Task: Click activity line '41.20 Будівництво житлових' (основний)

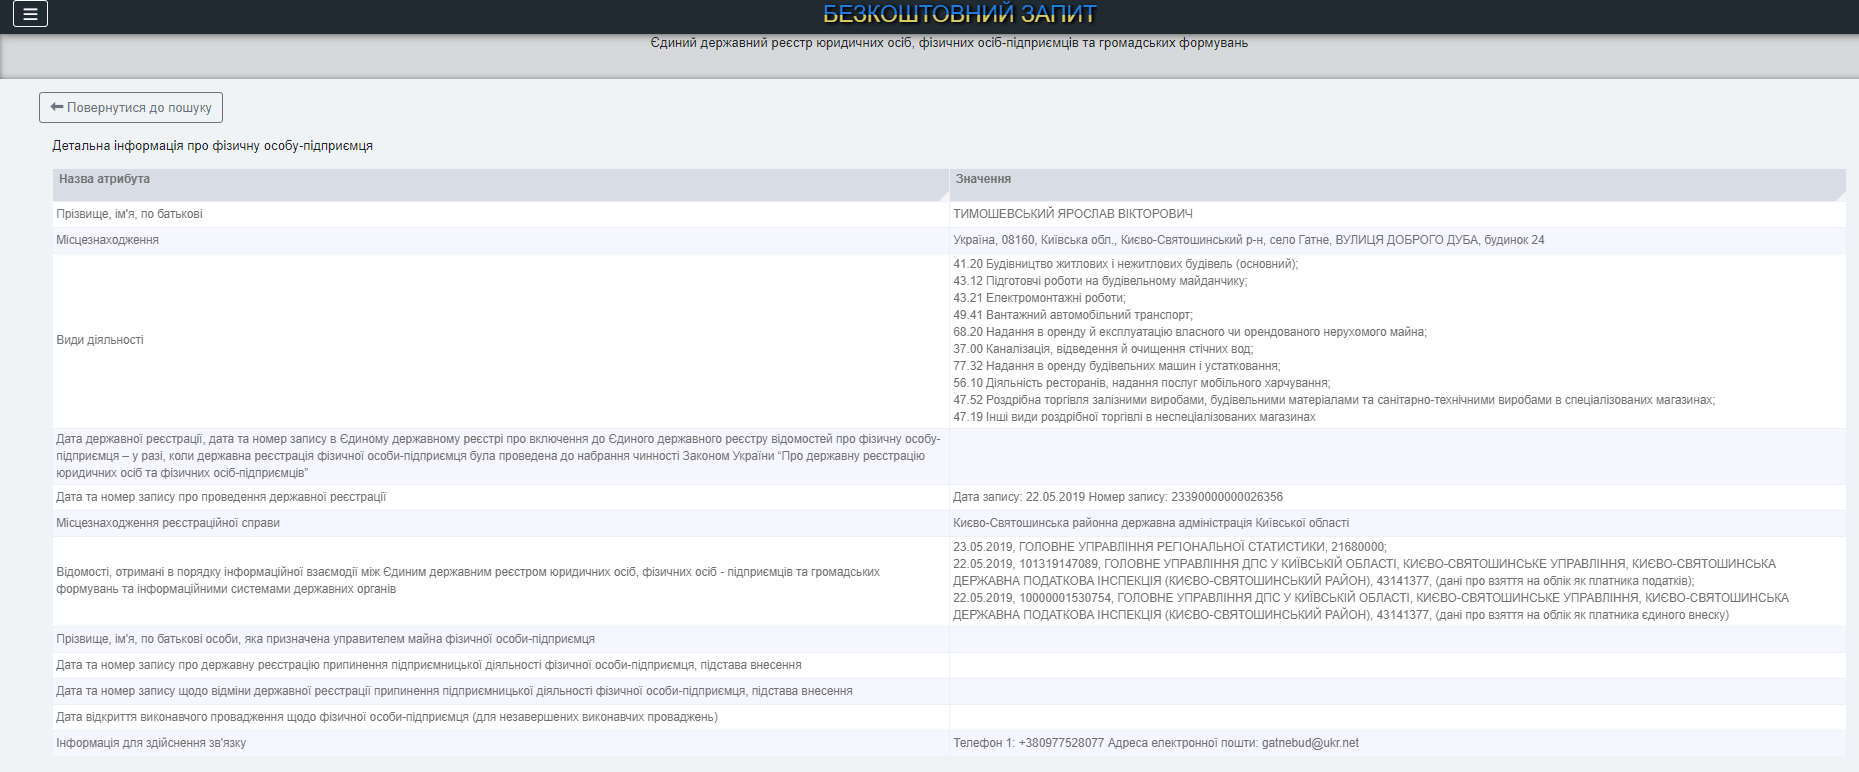Action: (1125, 264)
